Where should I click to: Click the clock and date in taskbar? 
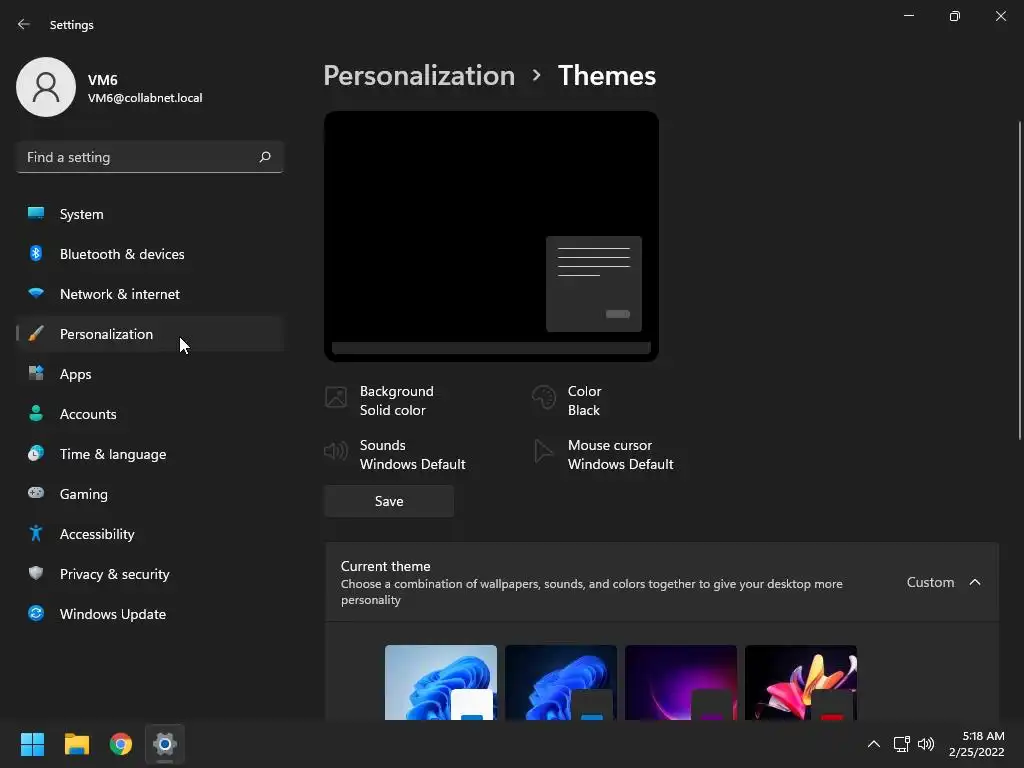[976, 744]
